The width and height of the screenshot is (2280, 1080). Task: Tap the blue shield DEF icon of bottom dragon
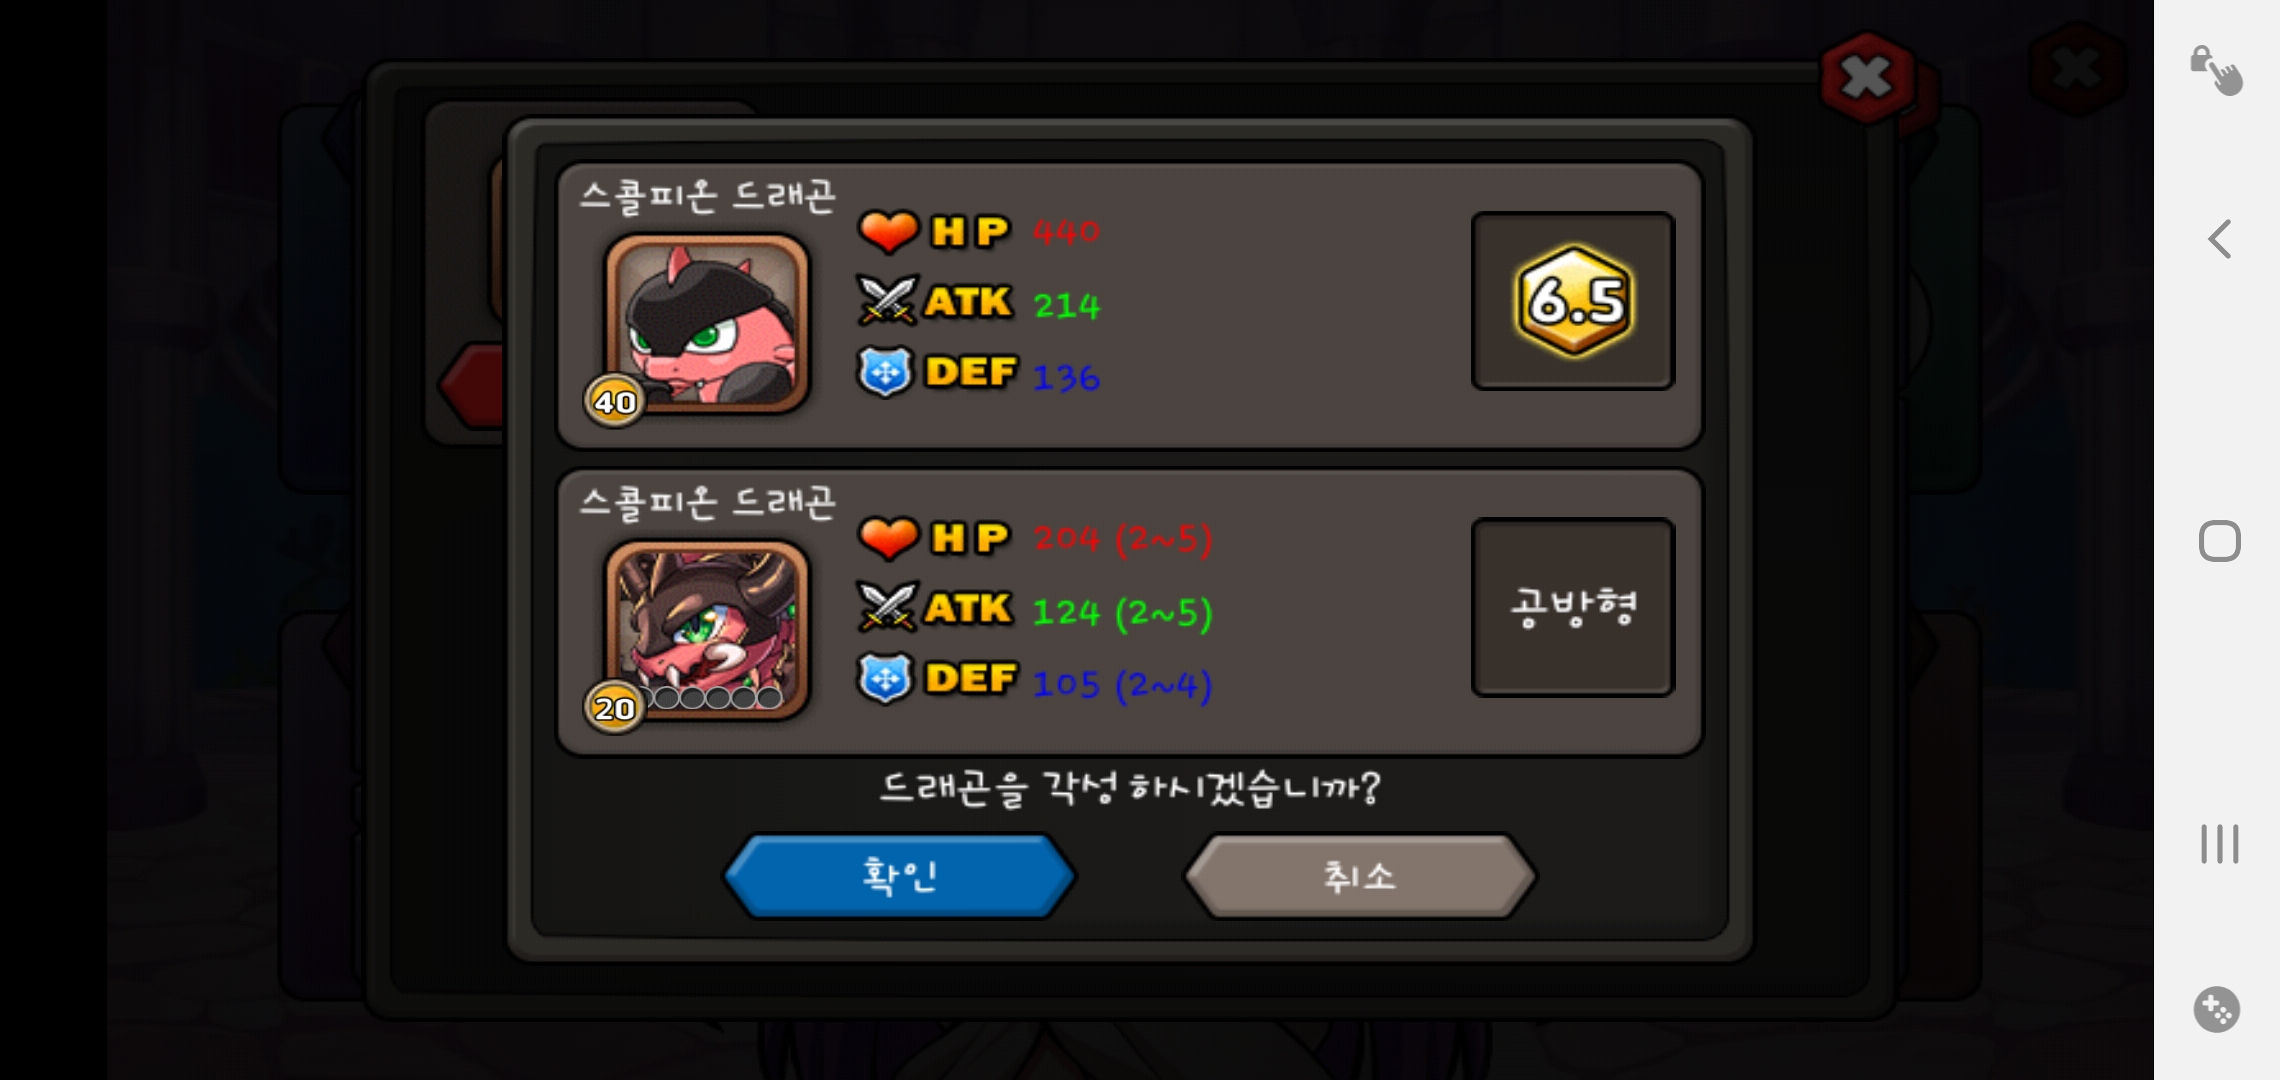885,678
